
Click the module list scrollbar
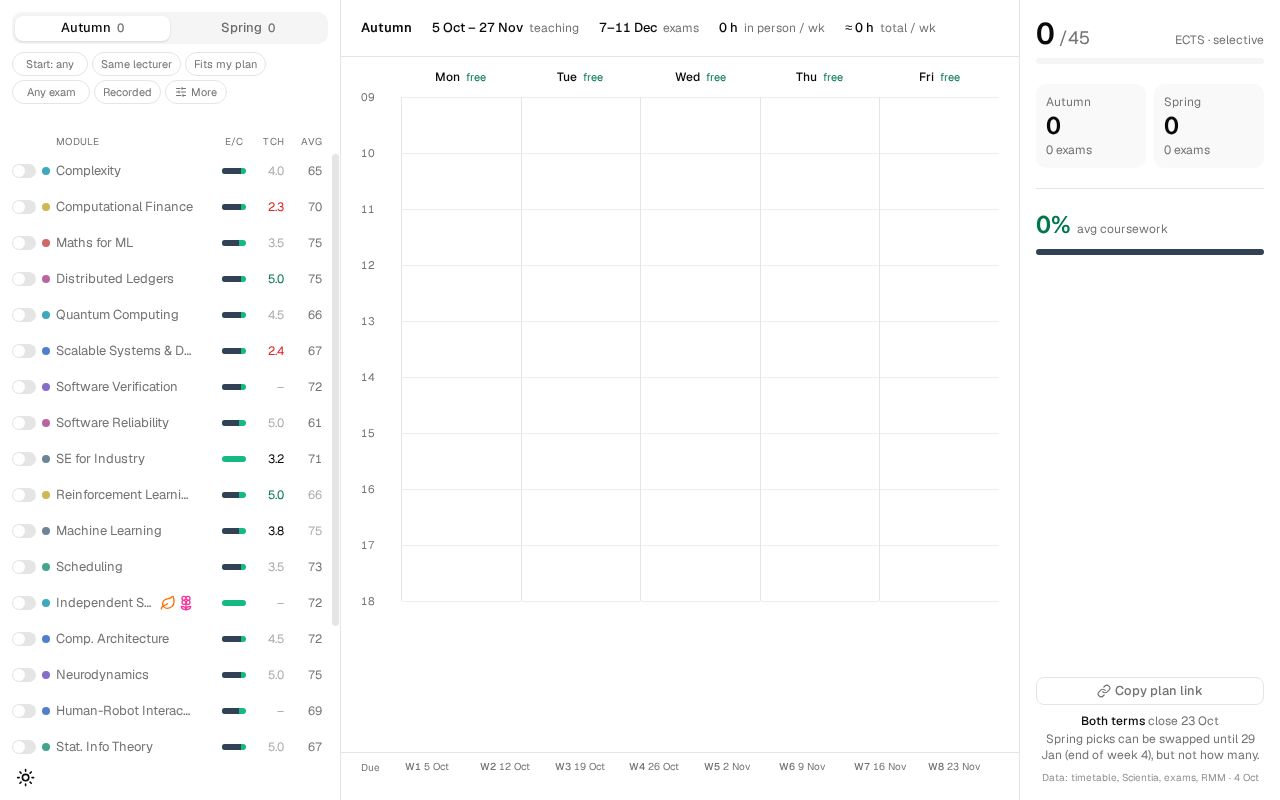click(335, 390)
